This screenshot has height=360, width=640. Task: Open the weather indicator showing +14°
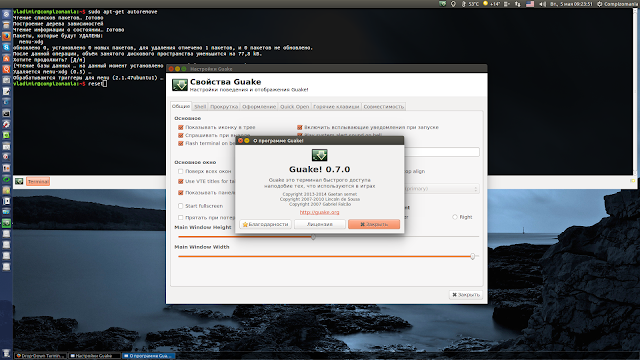(x=491, y=4)
